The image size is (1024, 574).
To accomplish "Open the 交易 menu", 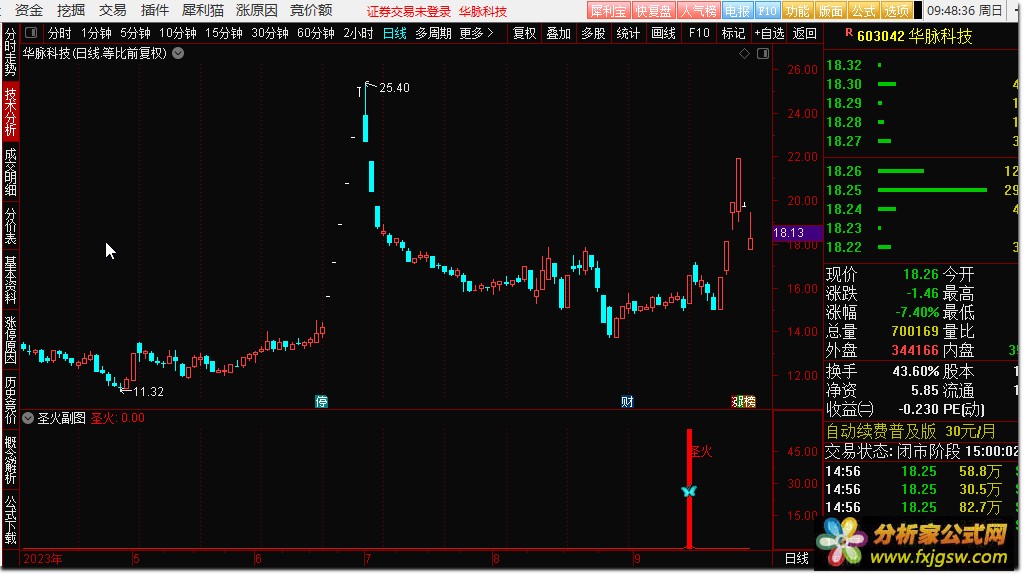I will click(112, 10).
